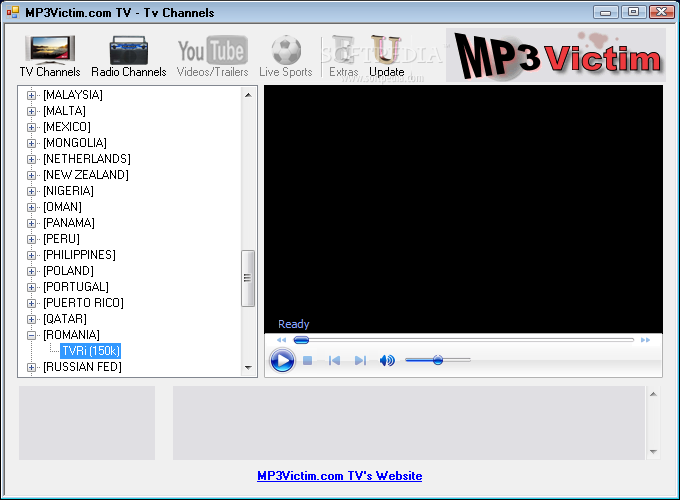Click the black video display area
Screen dimensions: 680x500
click(463, 209)
